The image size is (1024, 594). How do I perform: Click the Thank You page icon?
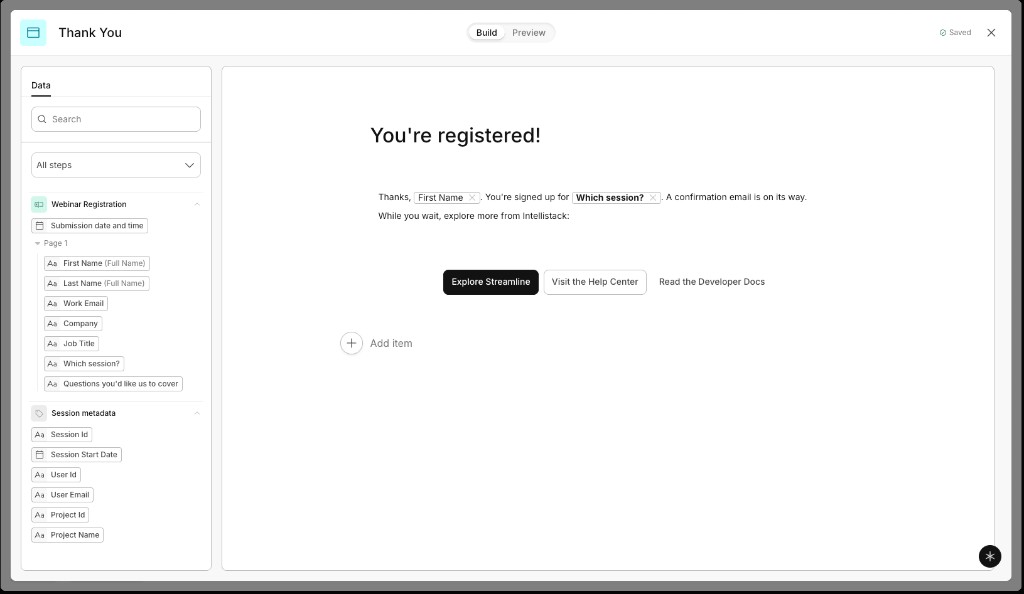(33, 33)
